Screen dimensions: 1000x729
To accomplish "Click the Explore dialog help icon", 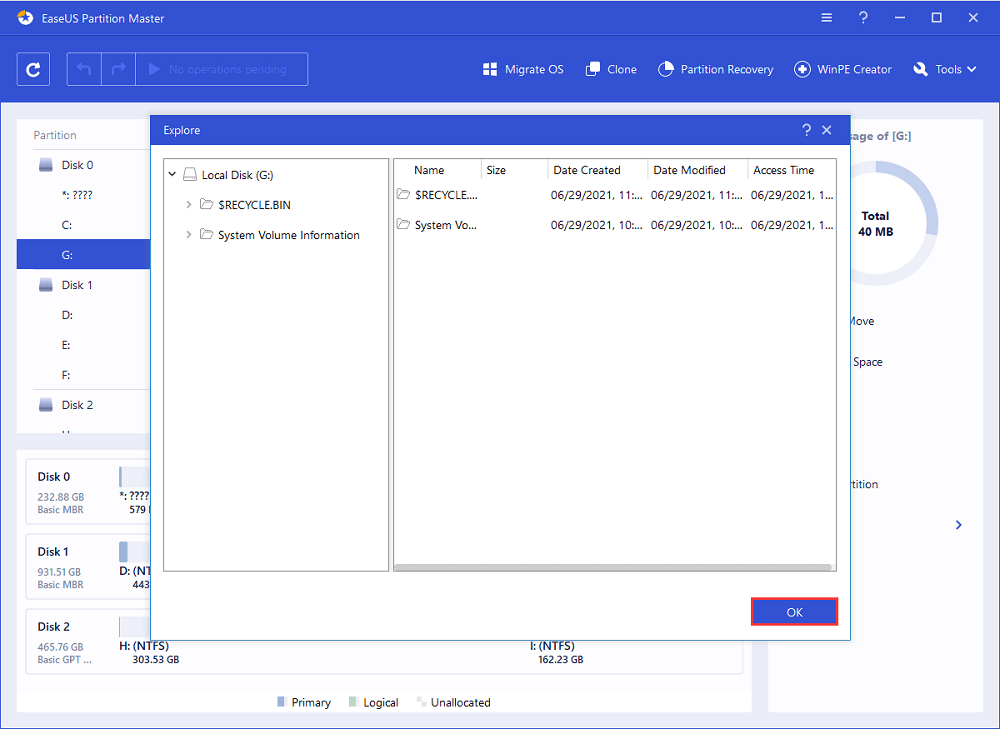I will [806, 130].
